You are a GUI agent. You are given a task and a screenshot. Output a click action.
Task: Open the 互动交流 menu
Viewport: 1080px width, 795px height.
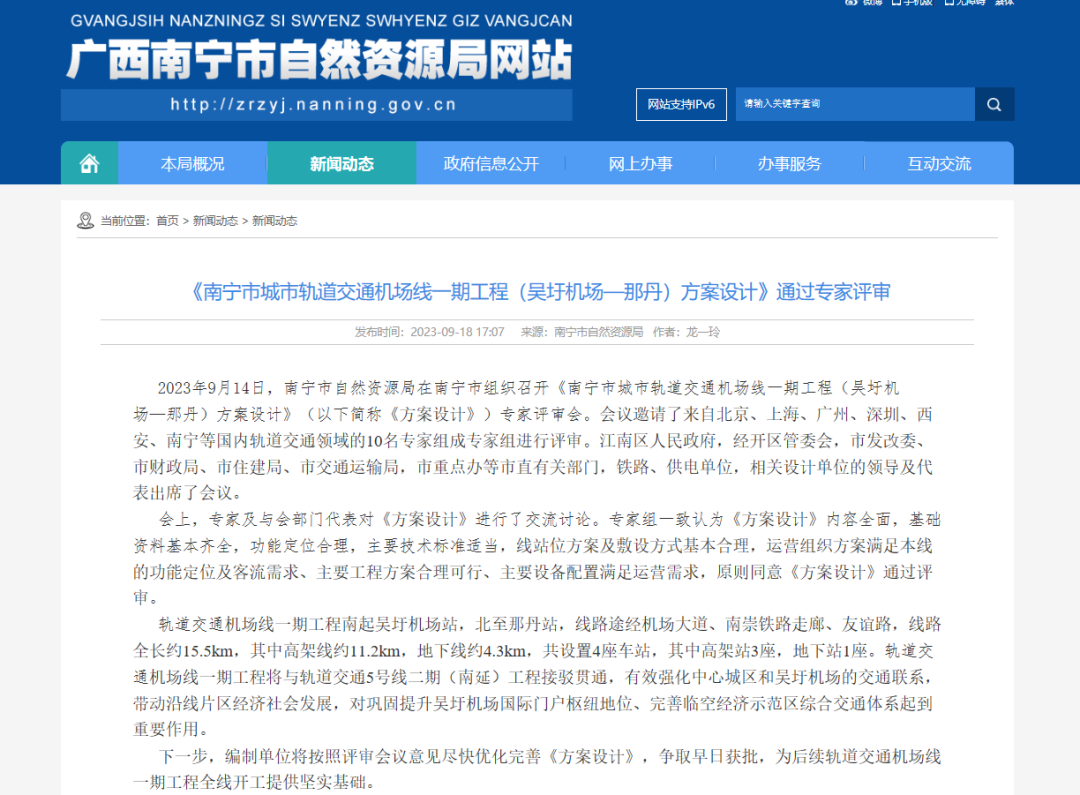coord(938,161)
